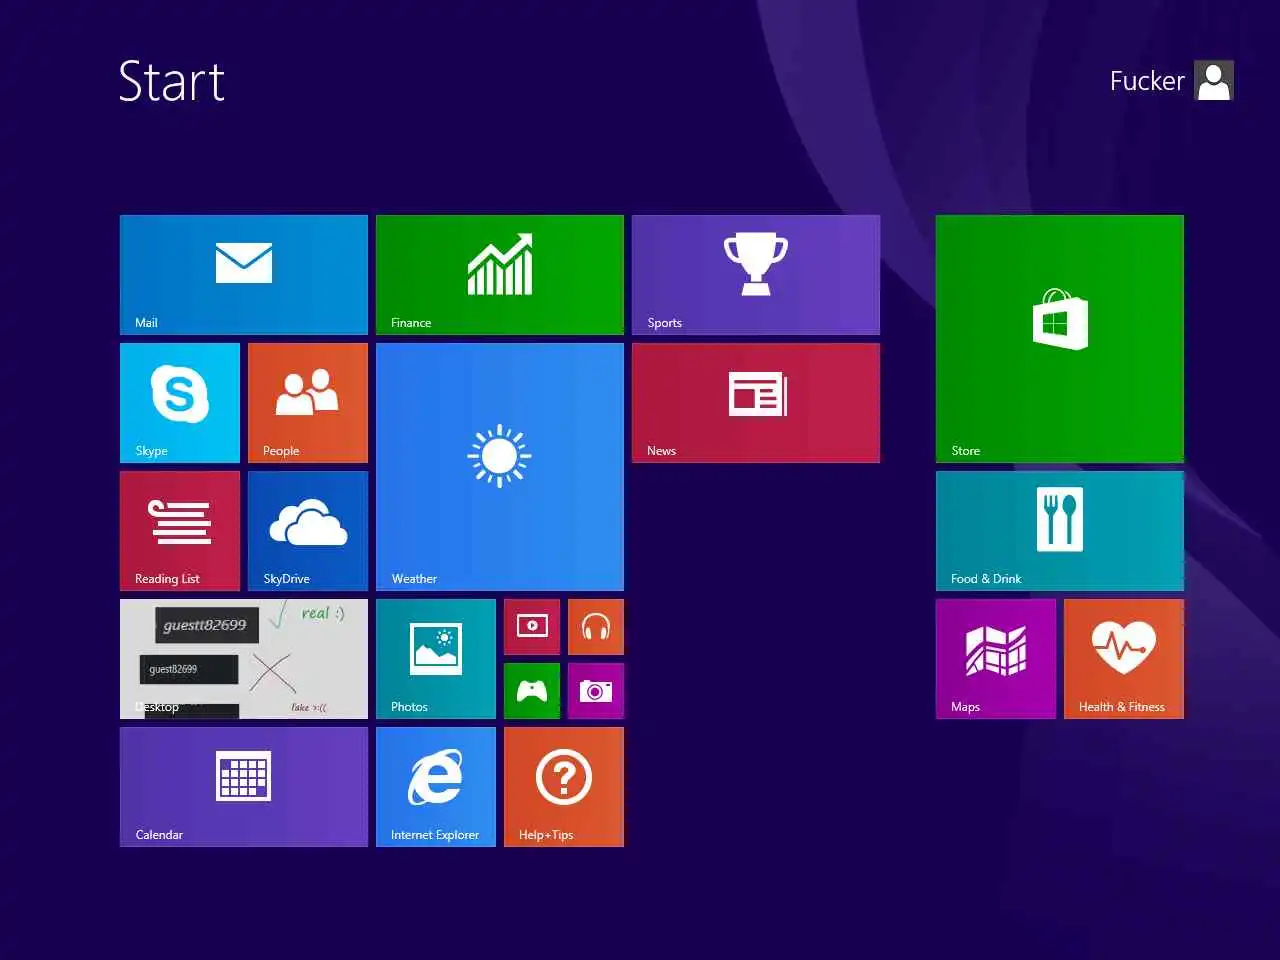Screen dimensions: 1280x960
Task: Open the small Games controller tile
Action: point(532,691)
